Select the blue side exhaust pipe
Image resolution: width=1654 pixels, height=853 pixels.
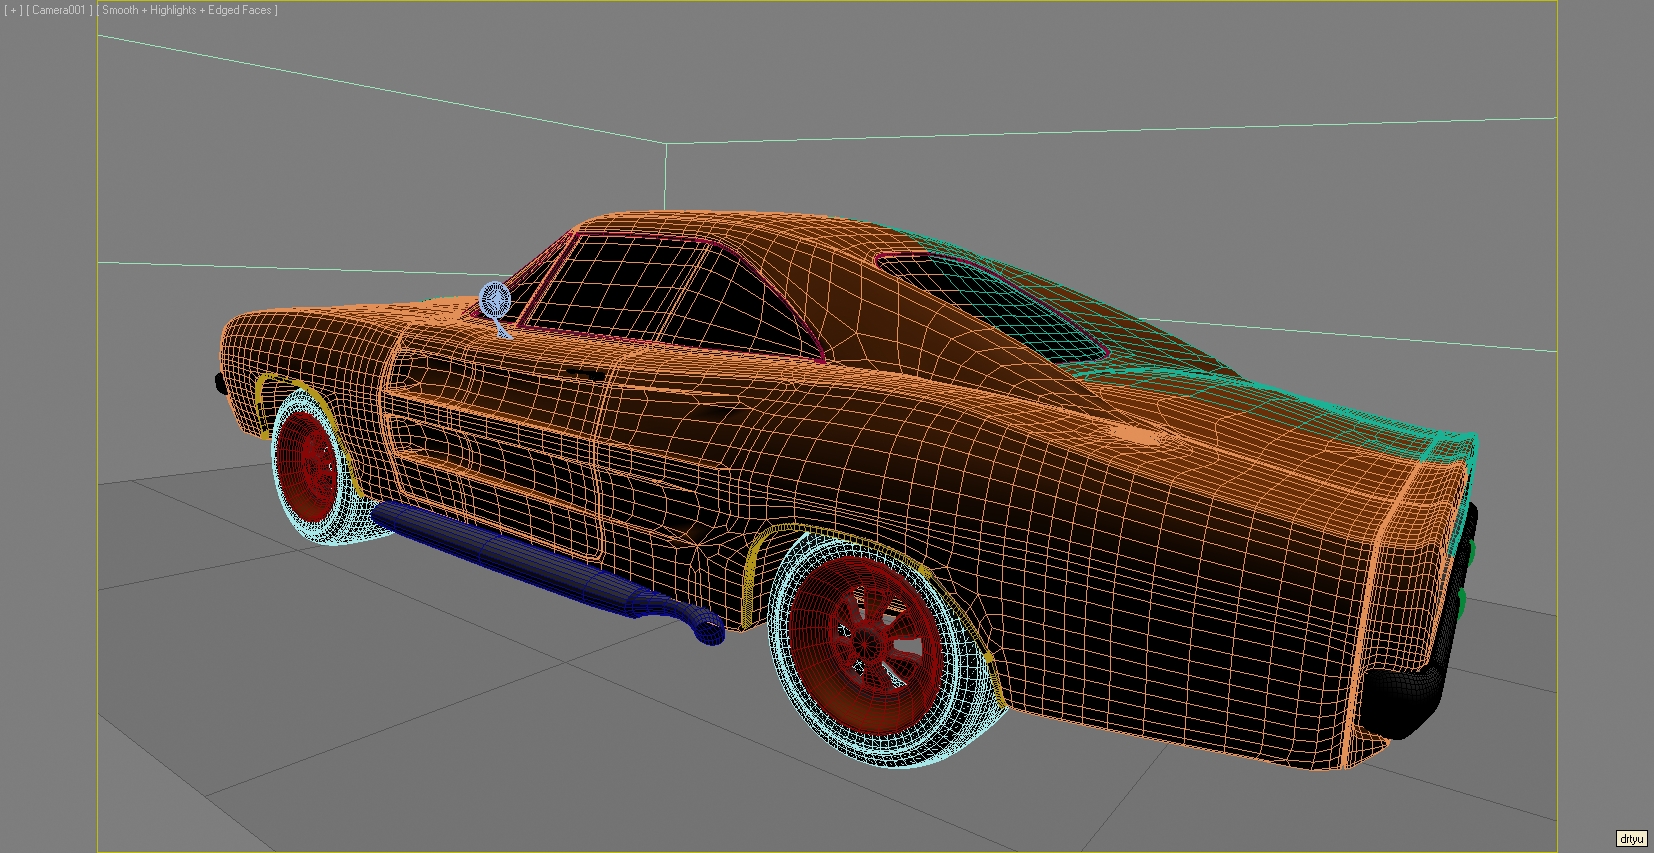click(548, 573)
